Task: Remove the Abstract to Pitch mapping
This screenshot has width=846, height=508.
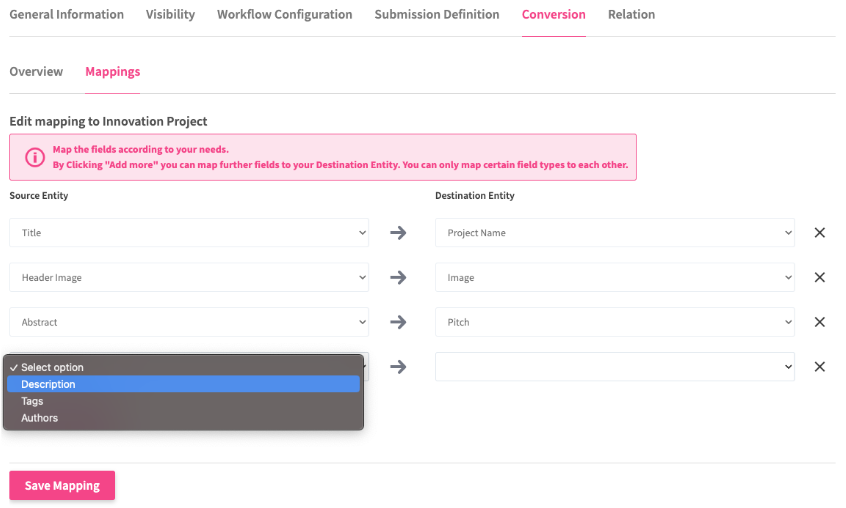Action: click(x=819, y=322)
